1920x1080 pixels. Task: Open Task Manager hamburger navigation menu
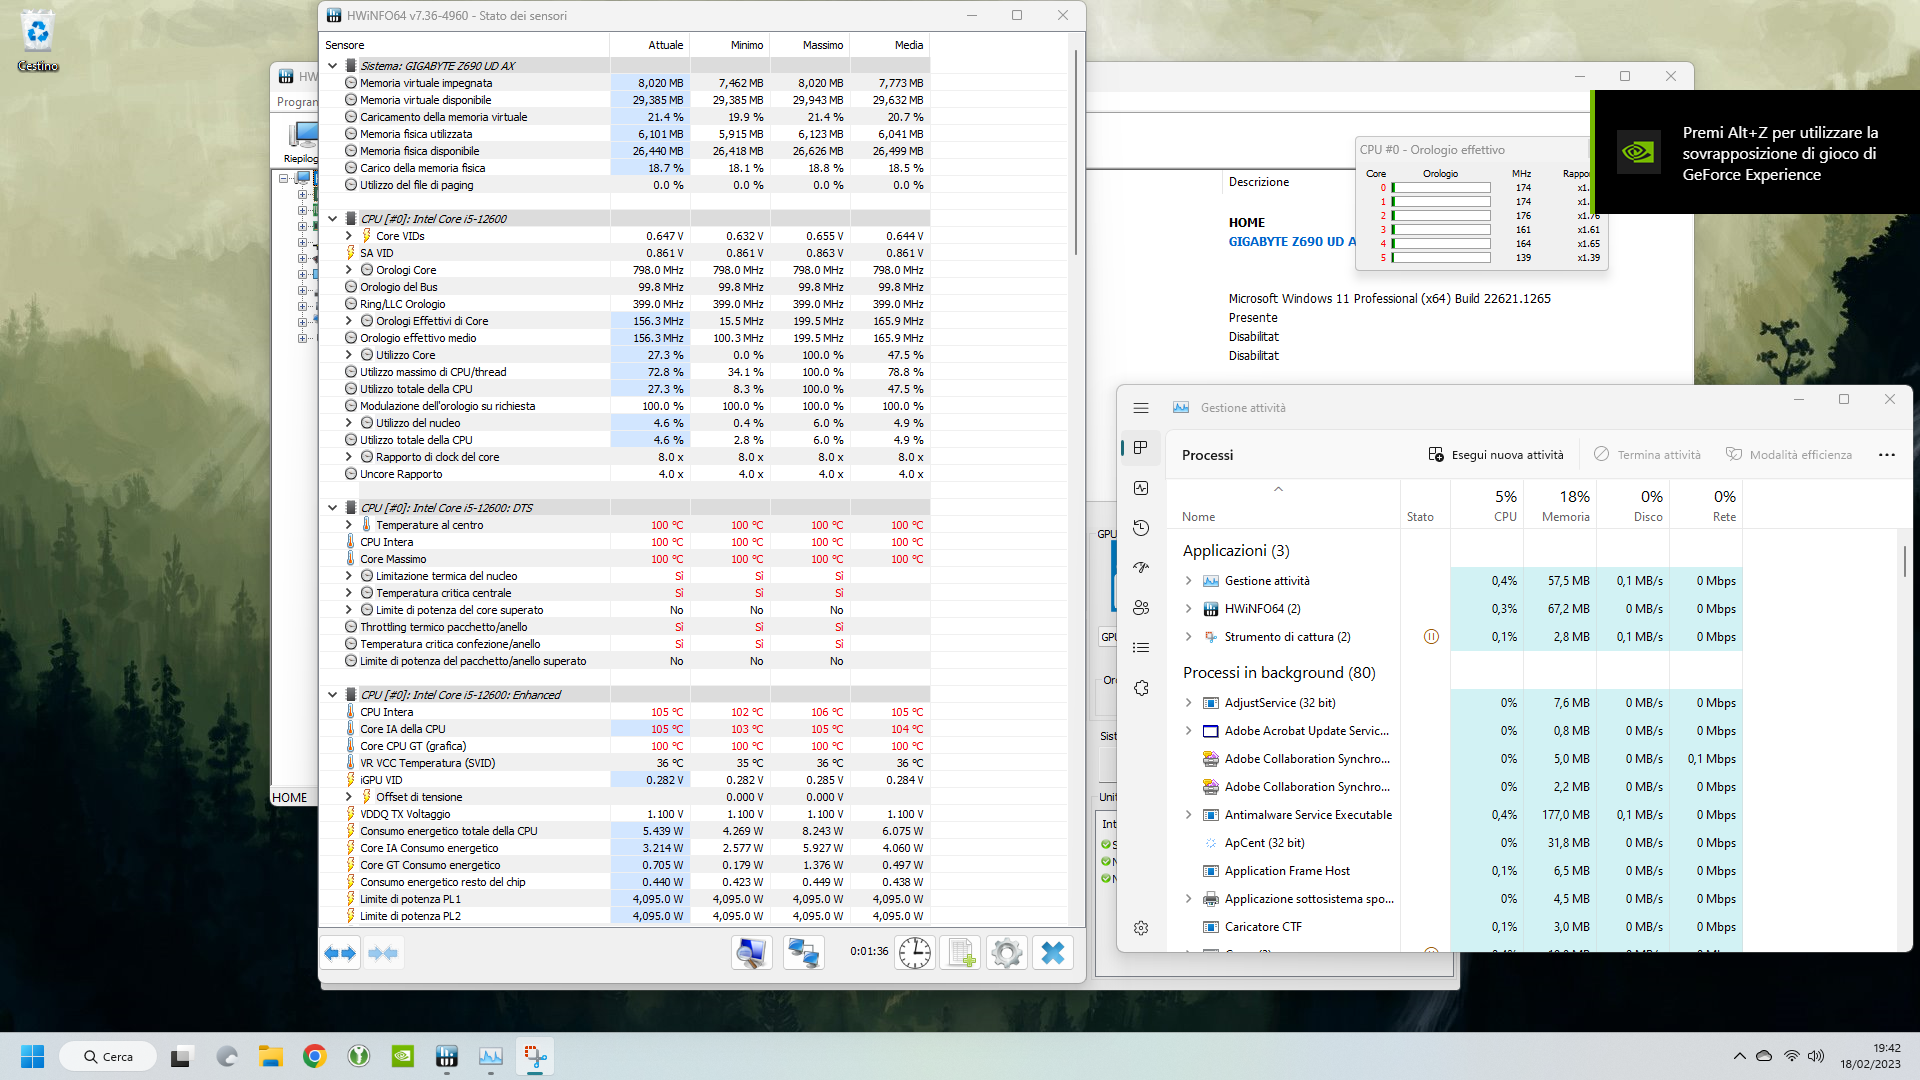(x=1141, y=408)
